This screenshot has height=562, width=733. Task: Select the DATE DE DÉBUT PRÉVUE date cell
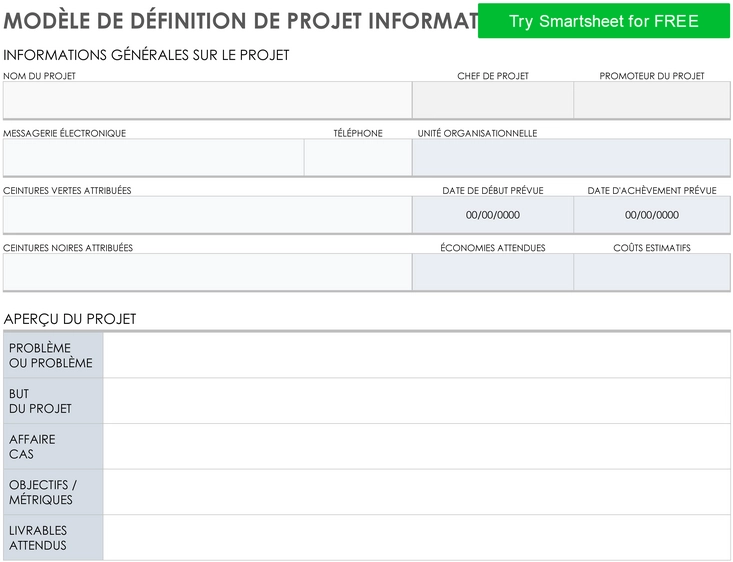[x=493, y=215]
